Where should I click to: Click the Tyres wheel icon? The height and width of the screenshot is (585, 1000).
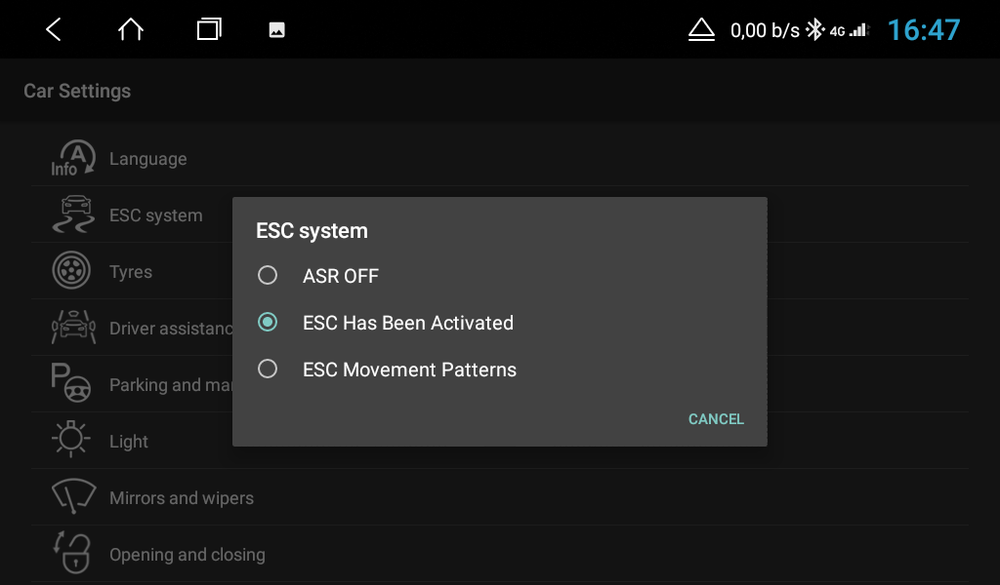point(70,270)
